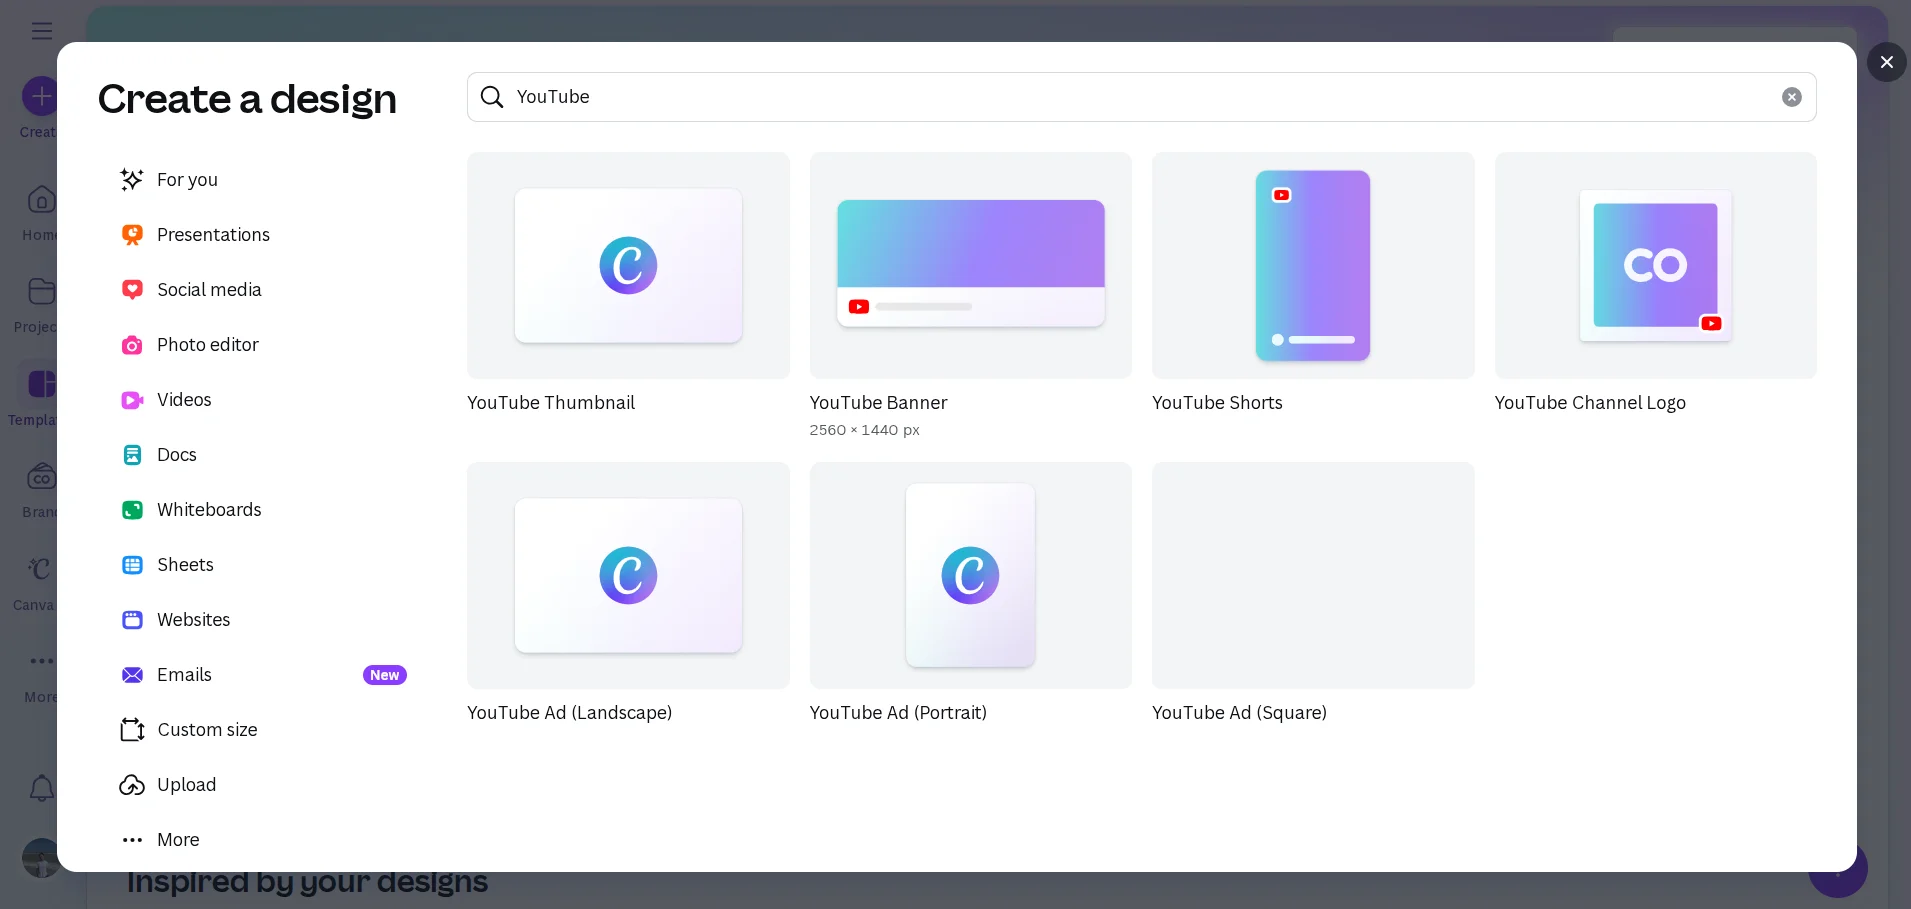Open the notifications bell

point(40,788)
